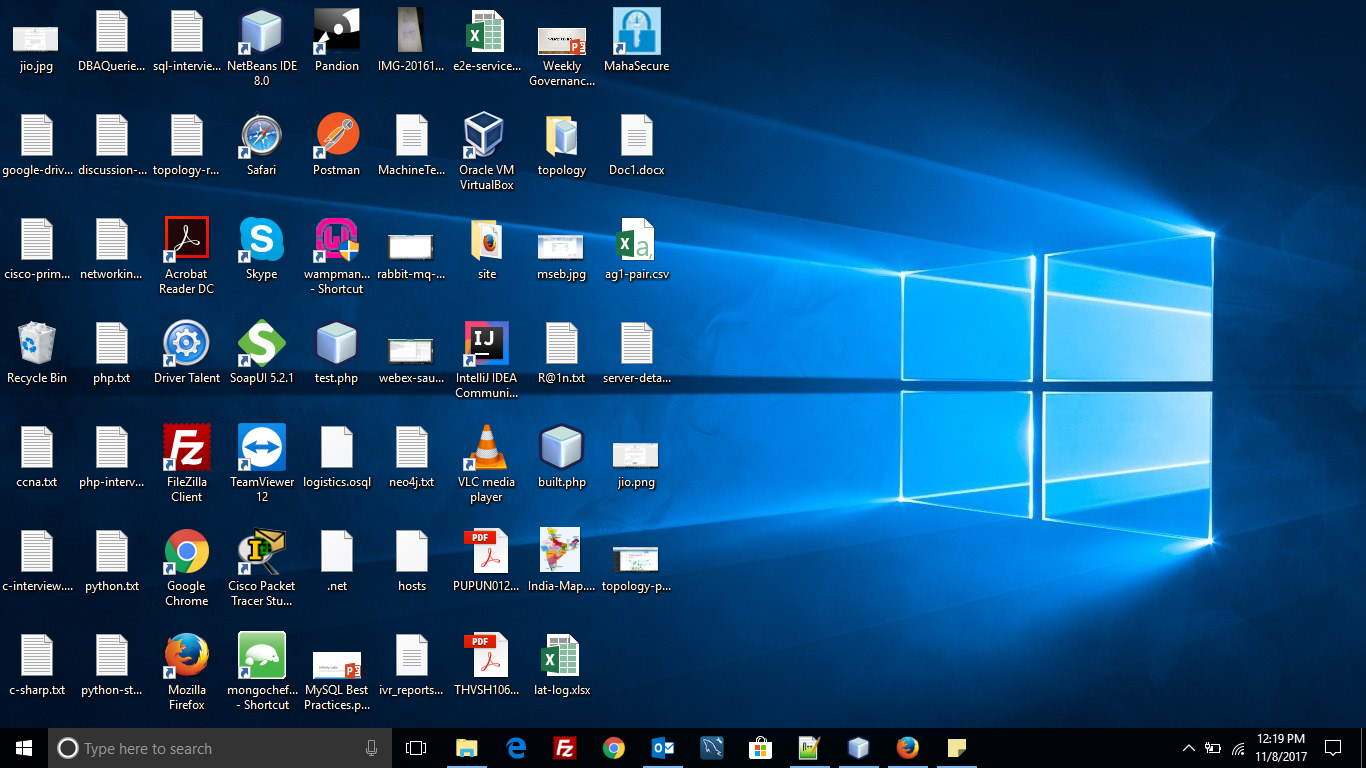Open Outlook from the taskbar

coord(663,748)
